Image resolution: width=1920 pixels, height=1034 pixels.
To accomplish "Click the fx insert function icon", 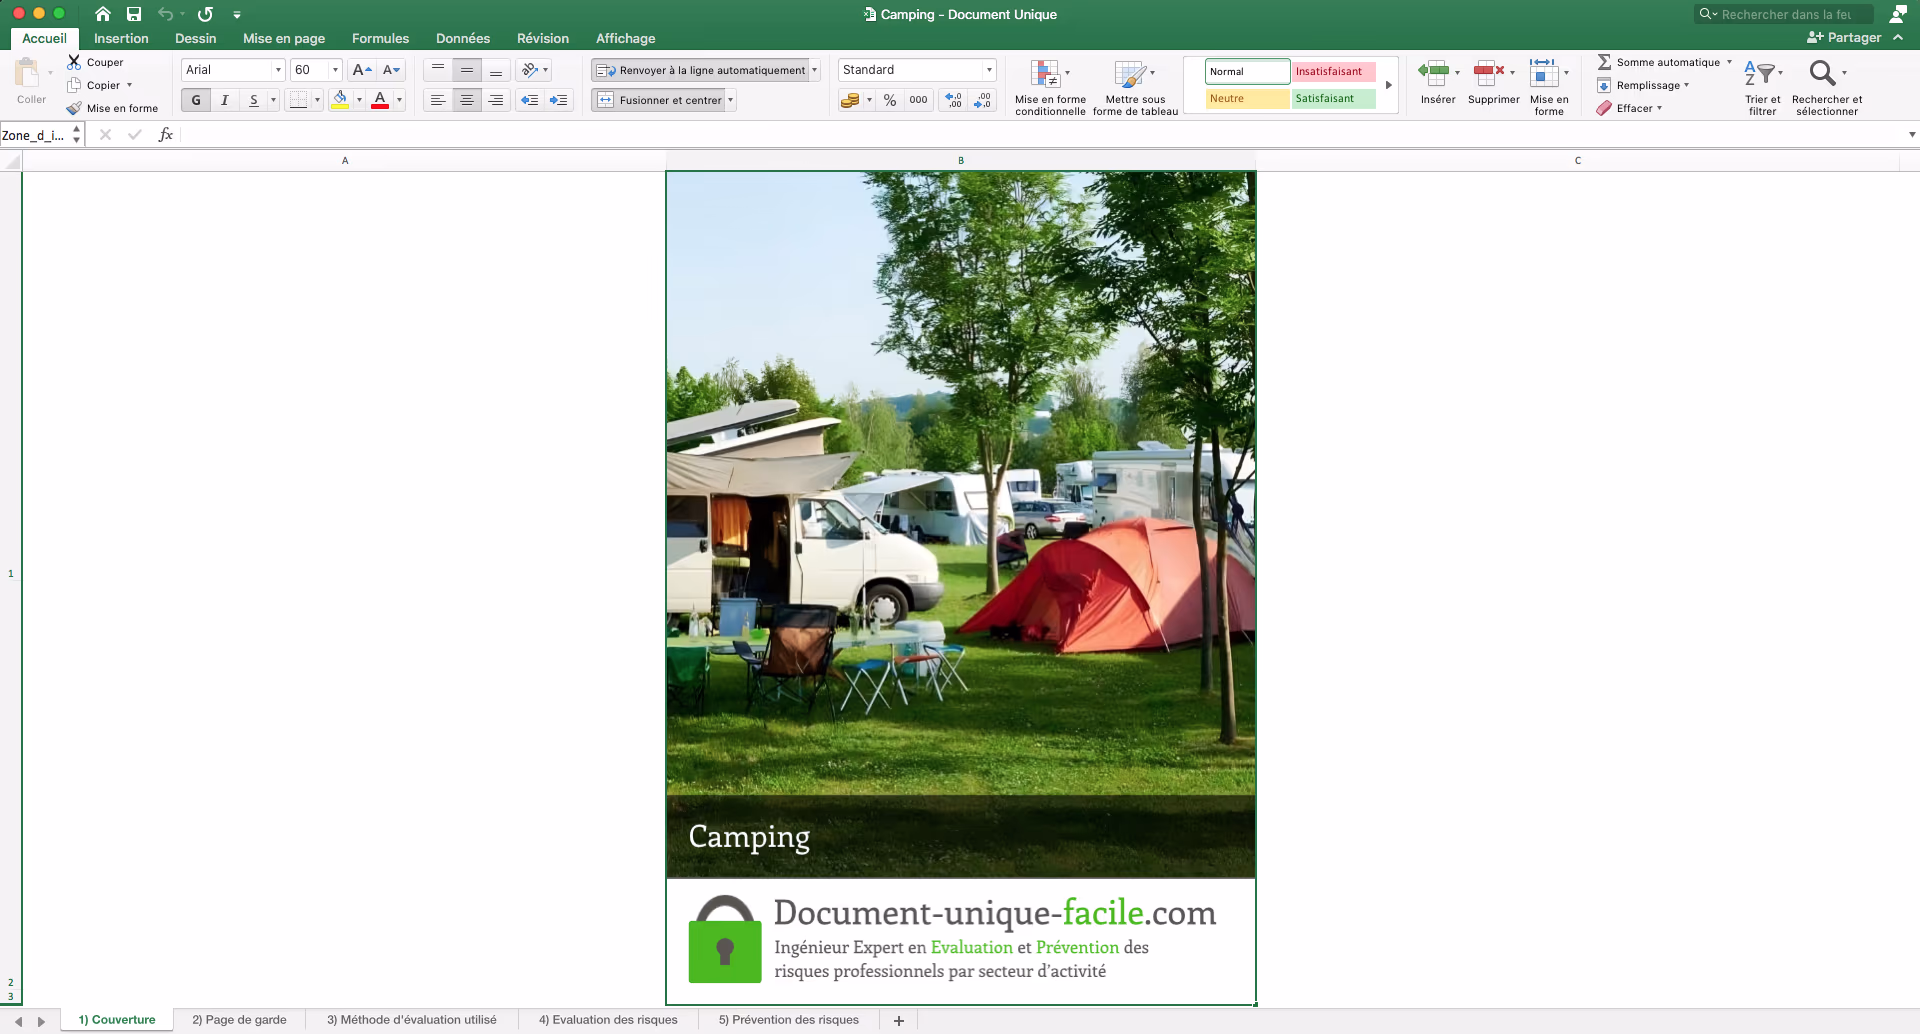I will (x=166, y=135).
